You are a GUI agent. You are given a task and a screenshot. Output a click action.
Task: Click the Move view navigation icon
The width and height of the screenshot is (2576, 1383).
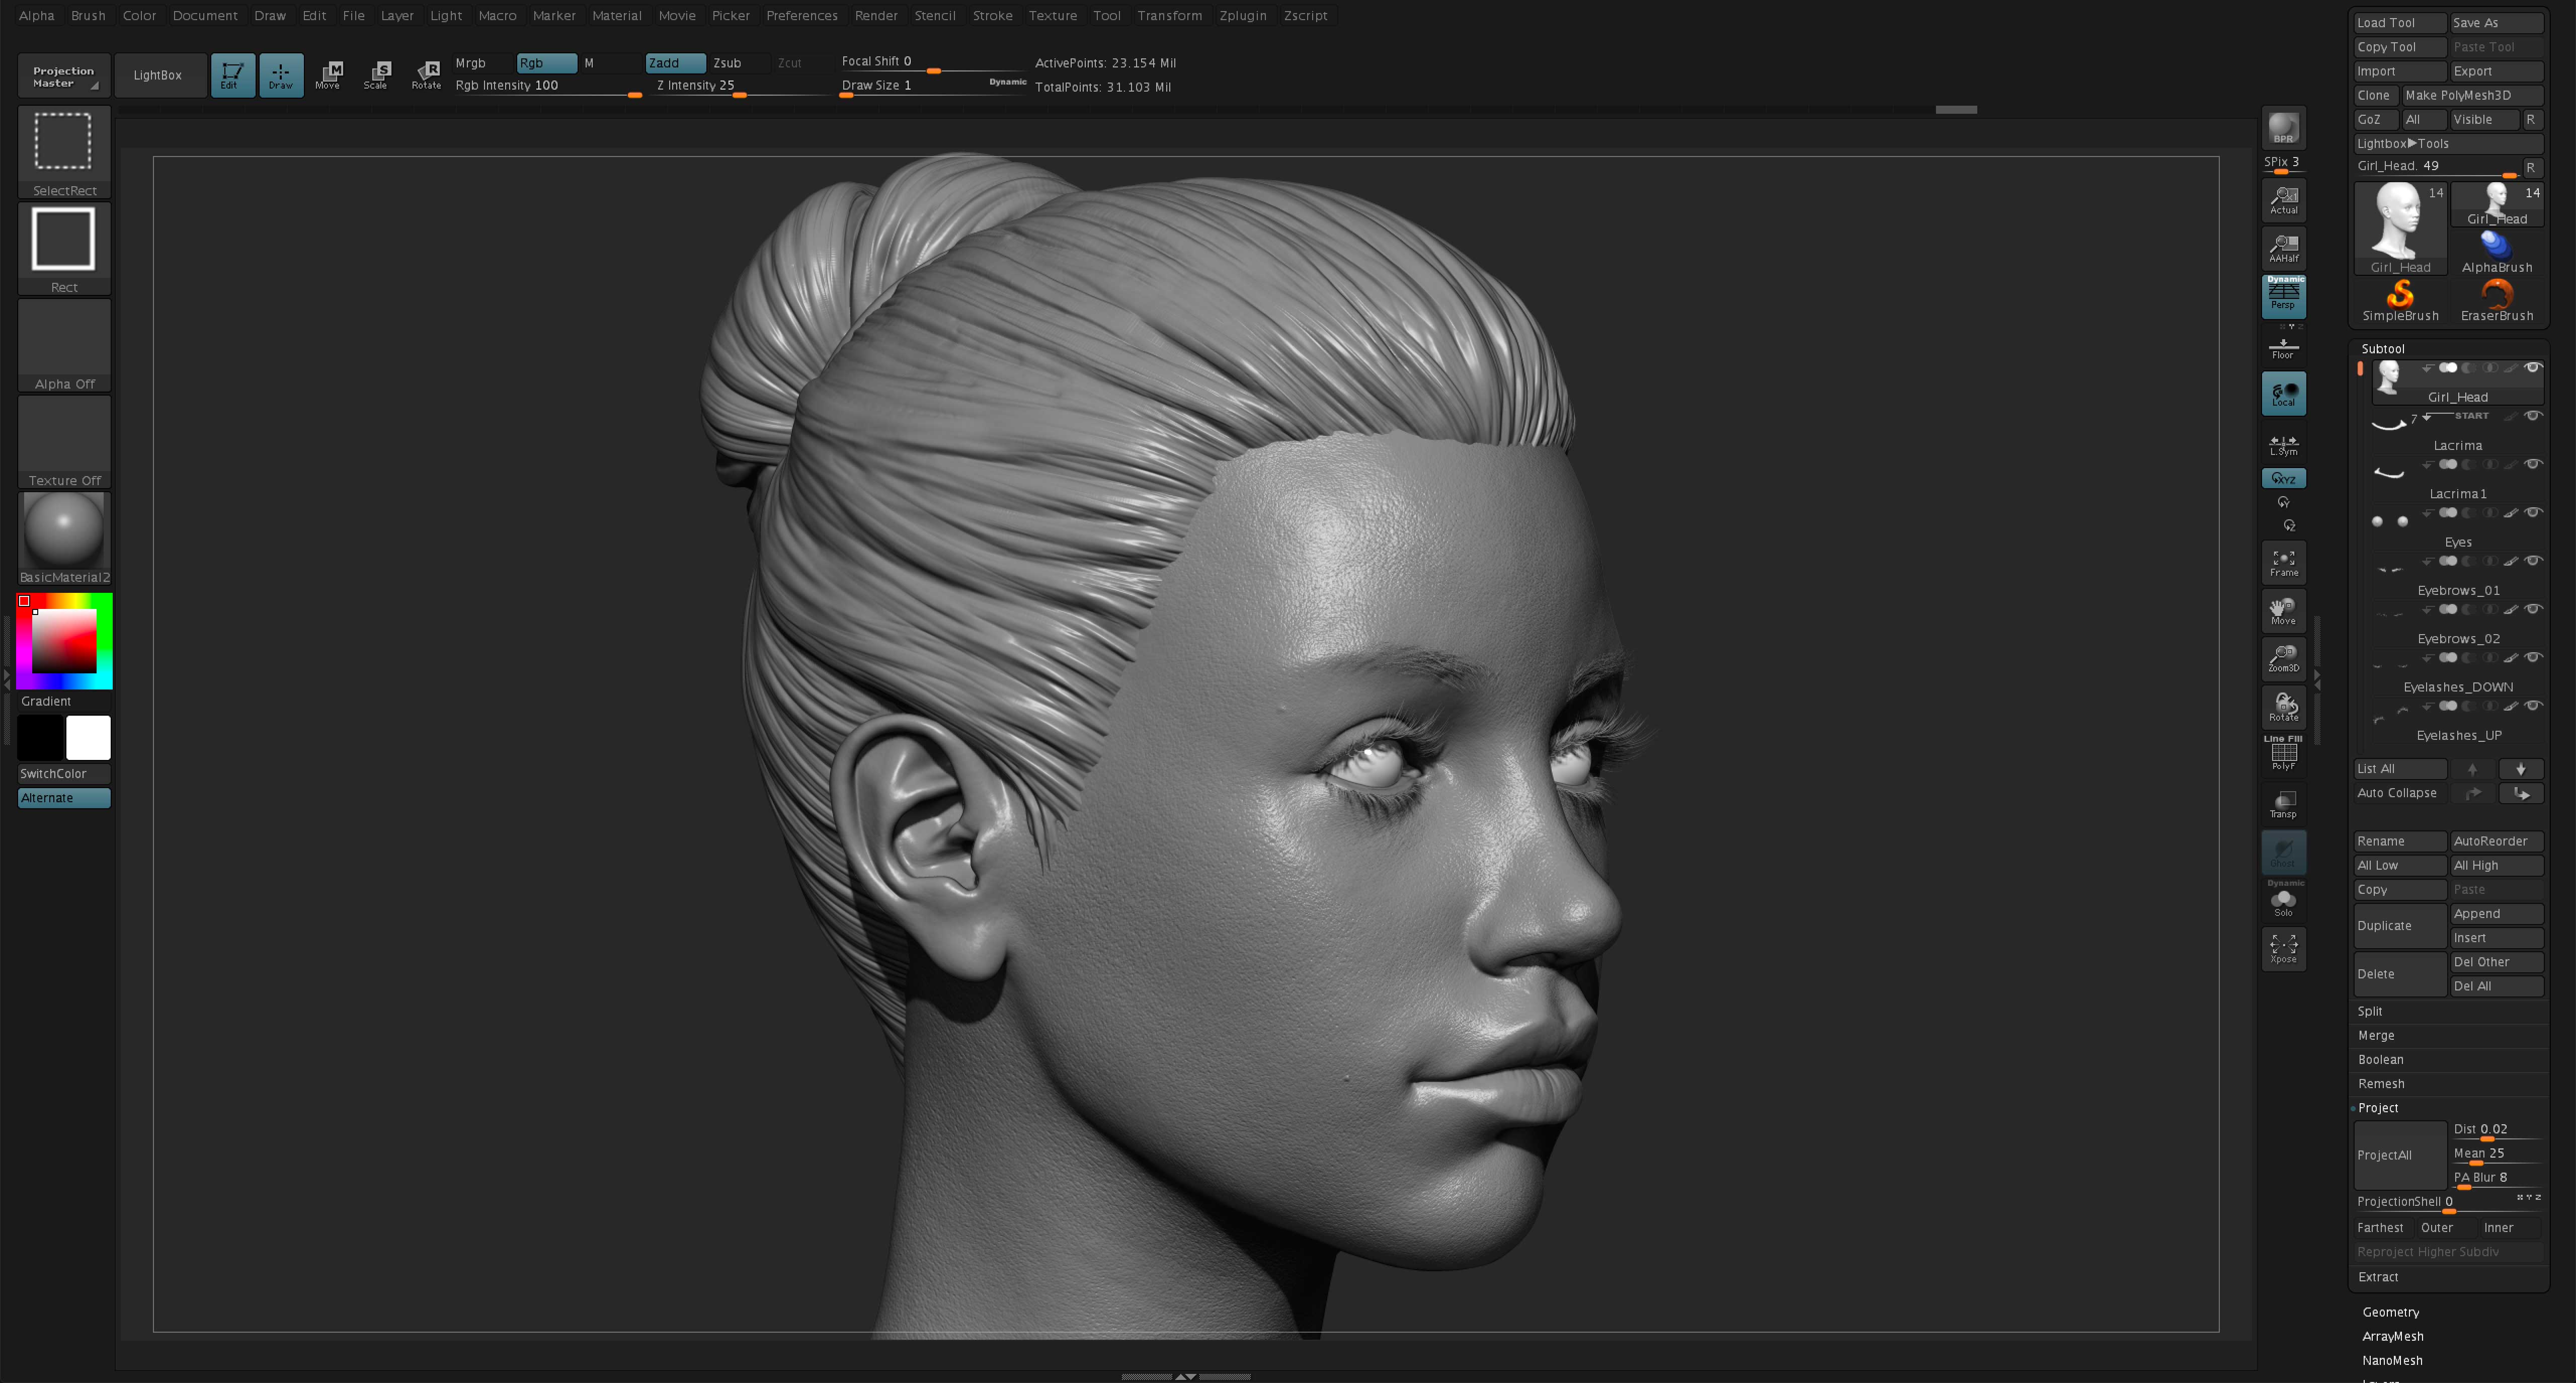2283,611
